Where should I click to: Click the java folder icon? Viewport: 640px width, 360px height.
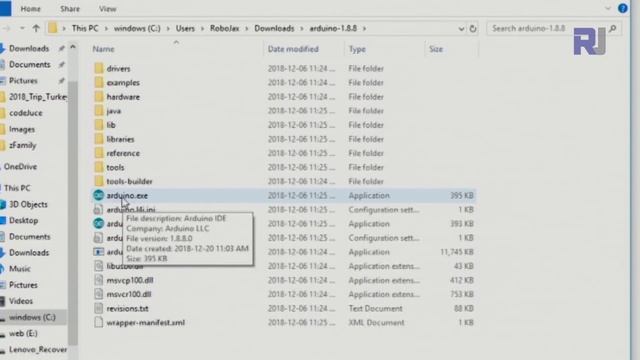[99, 111]
